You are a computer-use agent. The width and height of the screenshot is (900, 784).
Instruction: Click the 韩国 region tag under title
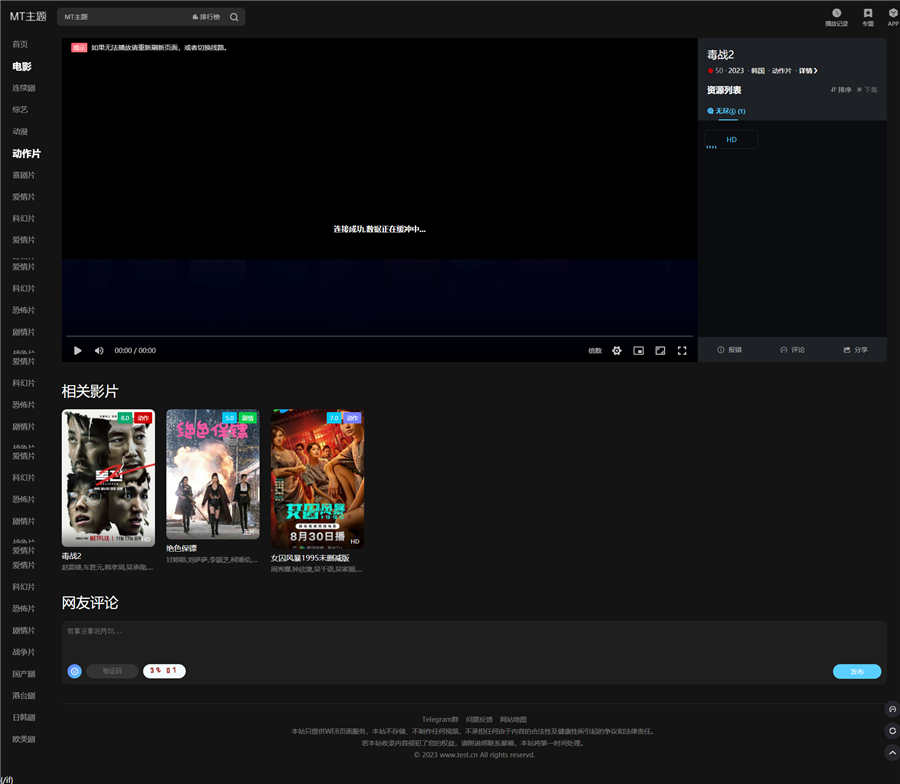[758, 71]
